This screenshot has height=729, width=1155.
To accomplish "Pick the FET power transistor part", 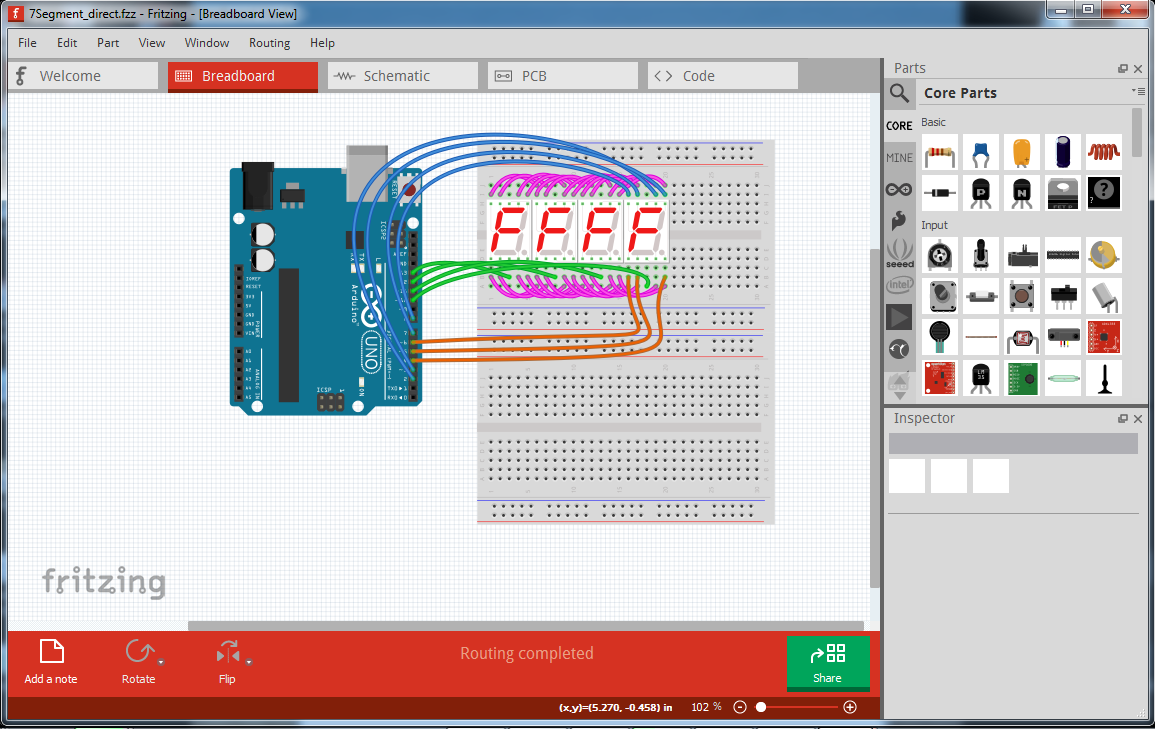I will tap(1063, 193).
